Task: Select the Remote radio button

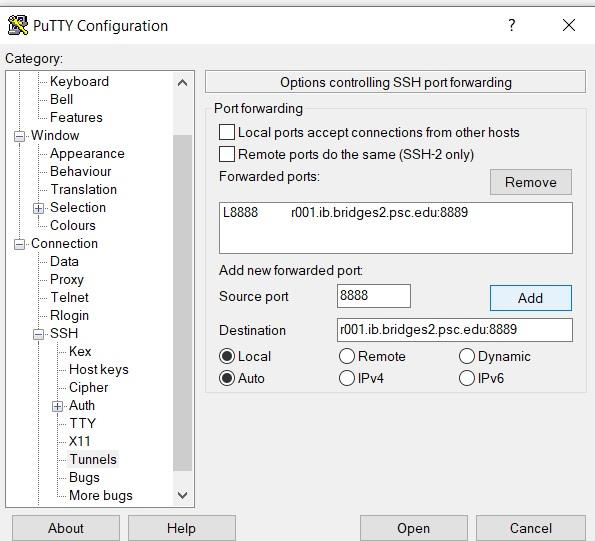Action: tap(347, 356)
